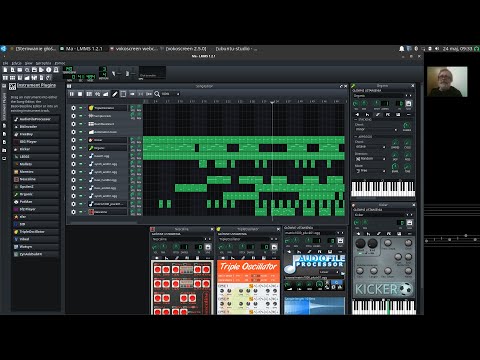Image resolution: width=480 pixels, height=360 pixels.
Task: Click a key on the Organic piano keyboard
Action: [x=383, y=189]
